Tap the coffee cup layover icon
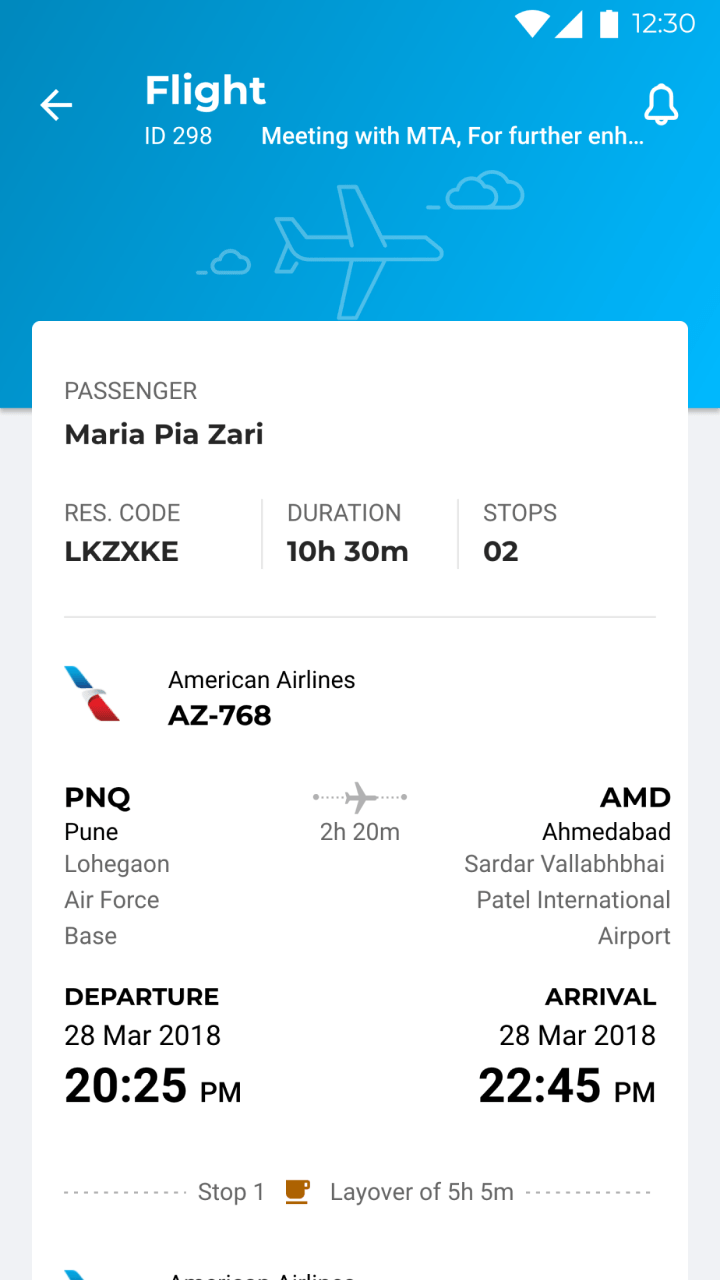720x1280 pixels. click(x=297, y=1191)
